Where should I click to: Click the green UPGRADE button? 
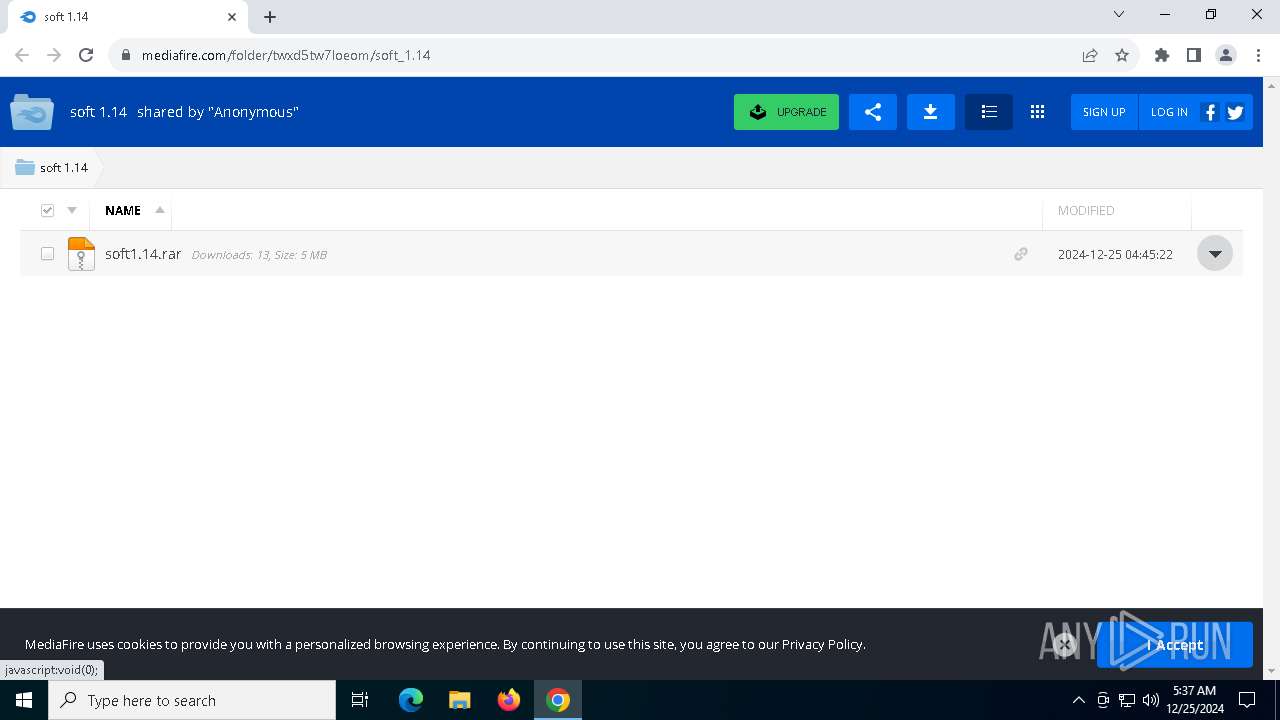pyautogui.click(x=786, y=112)
